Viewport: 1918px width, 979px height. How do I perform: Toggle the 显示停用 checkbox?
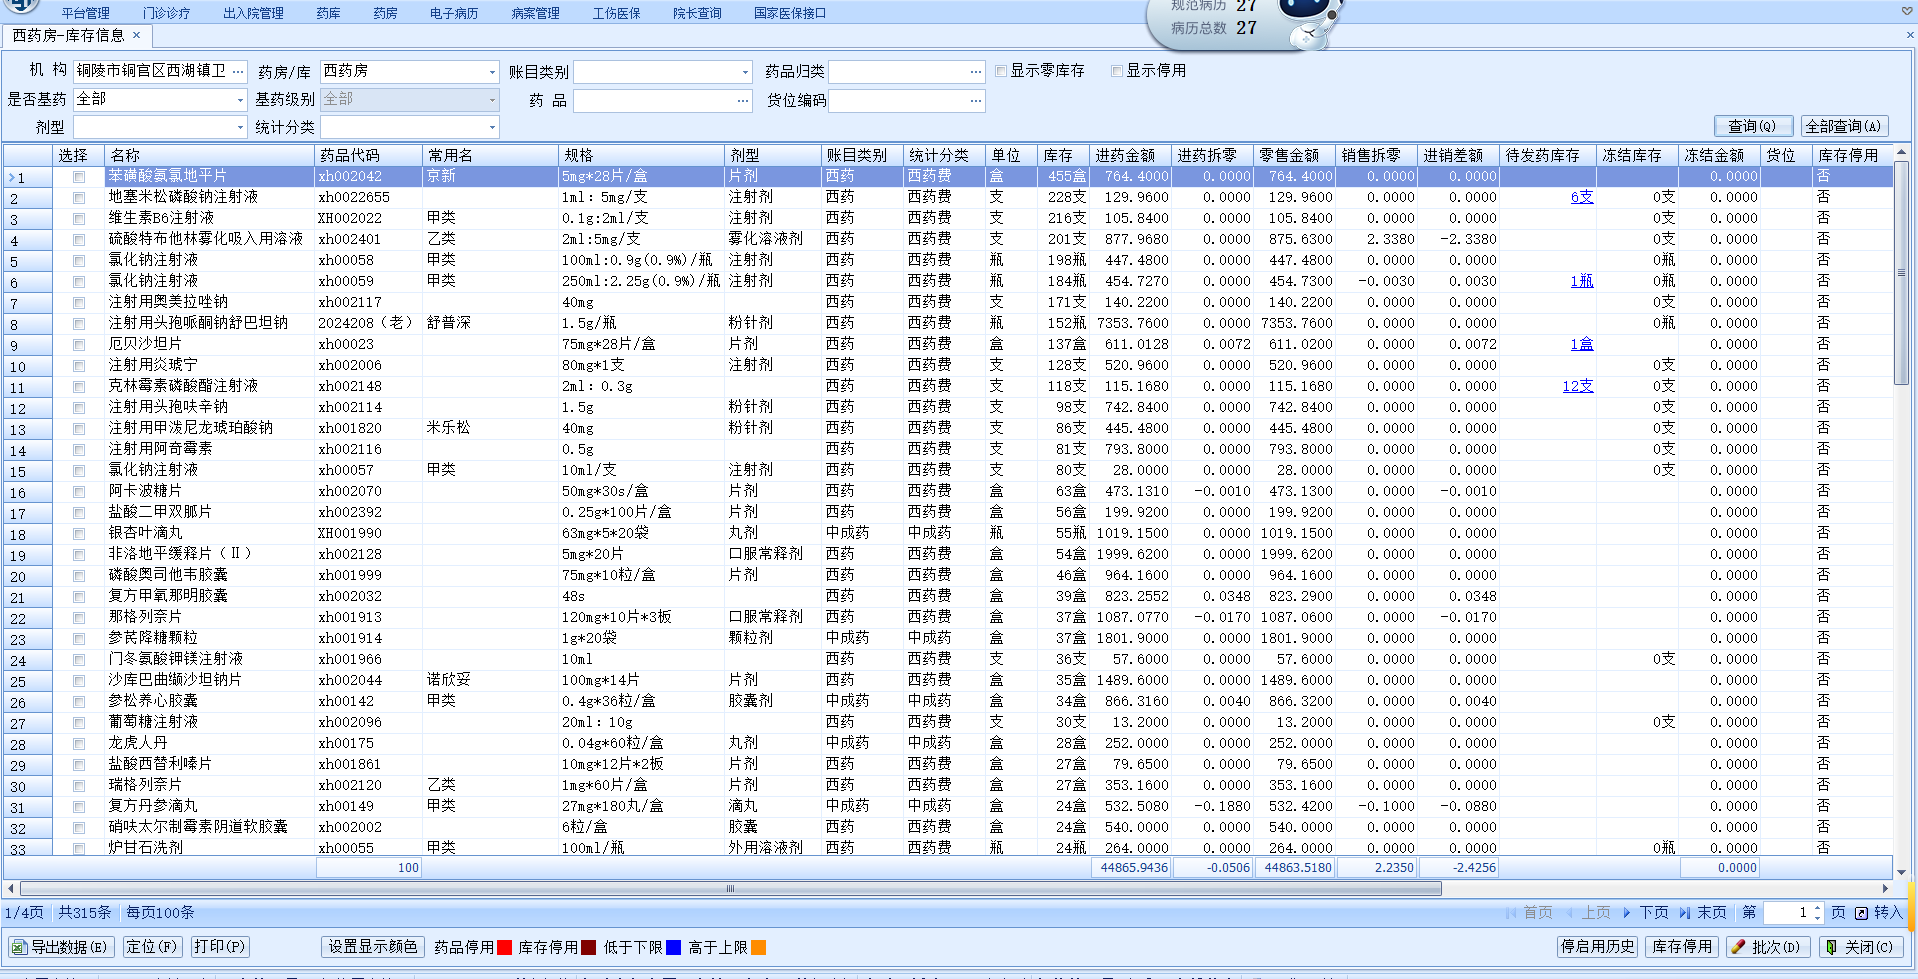(x=1117, y=71)
